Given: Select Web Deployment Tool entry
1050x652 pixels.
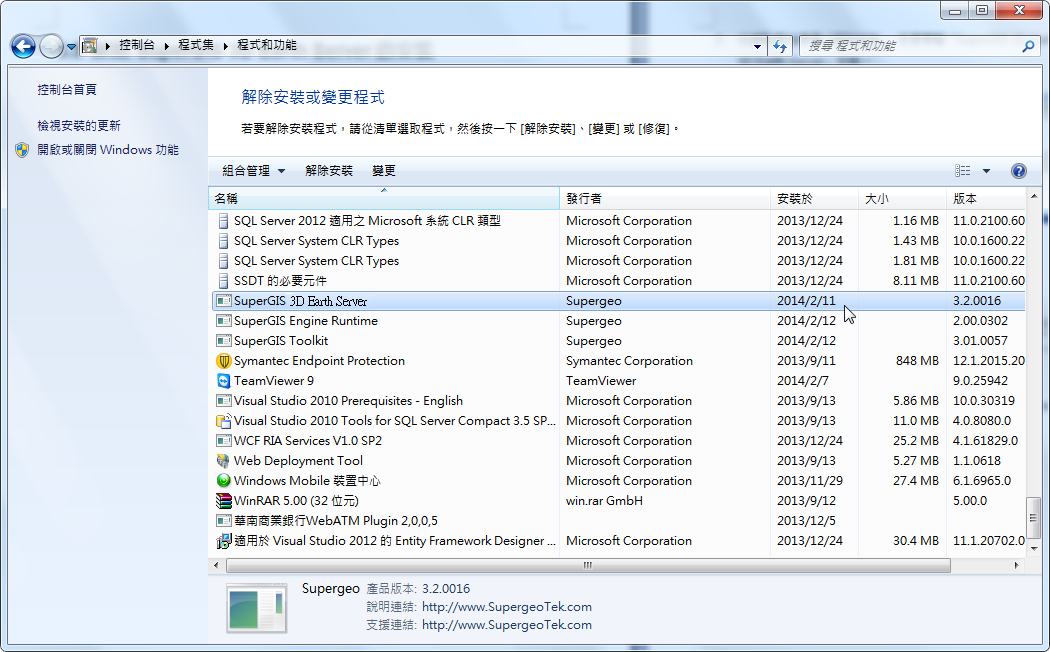Looking at the screenshot, I should point(298,461).
